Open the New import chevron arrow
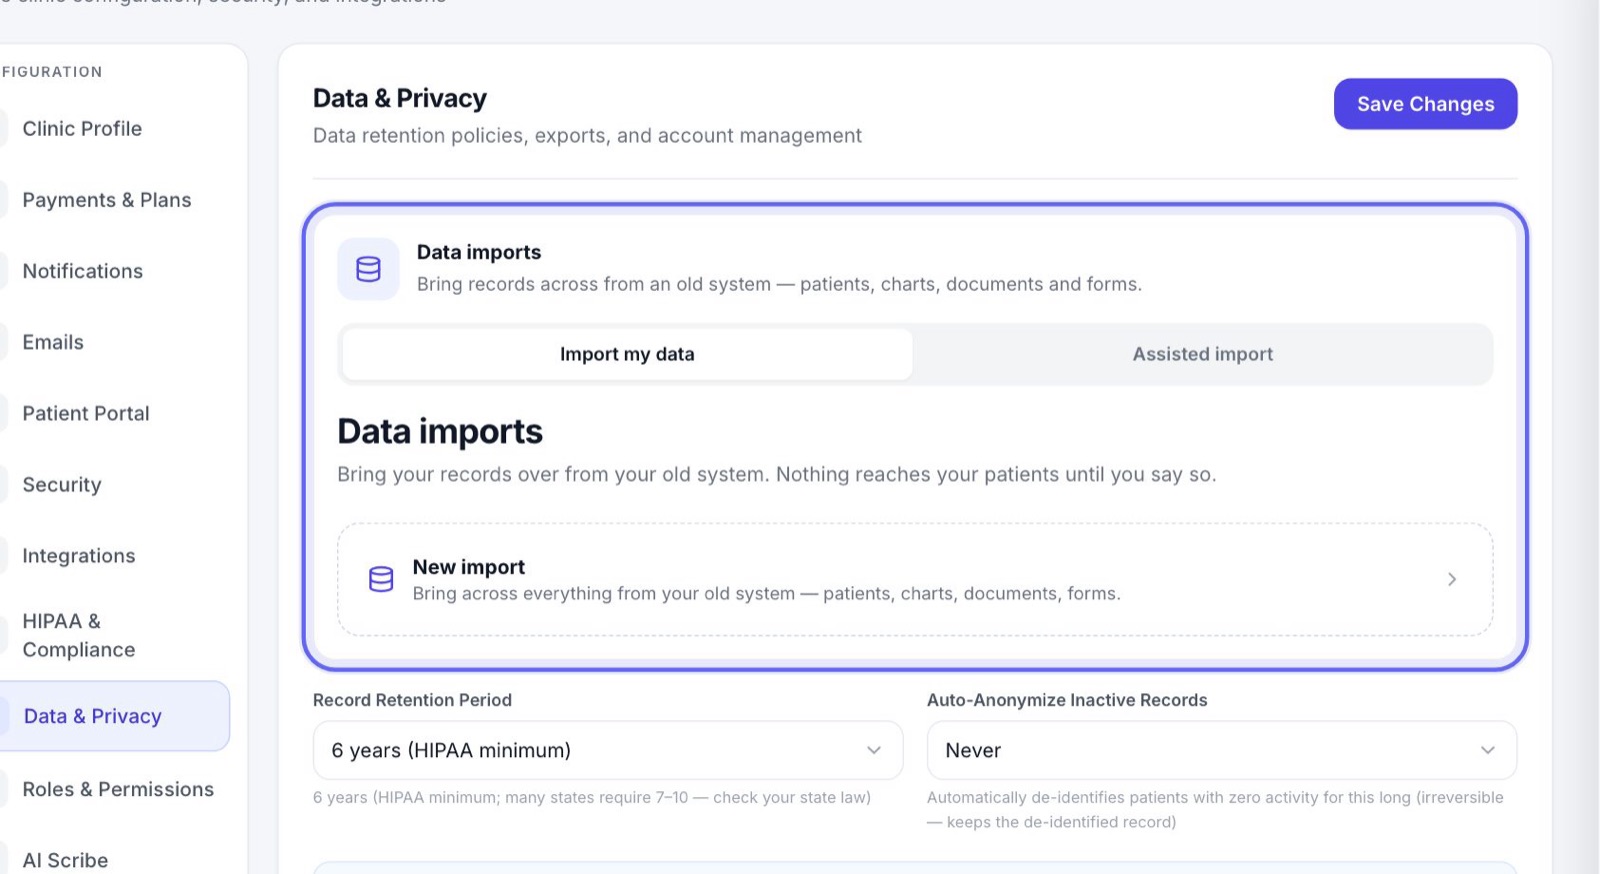This screenshot has height=874, width=1600. click(x=1452, y=579)
